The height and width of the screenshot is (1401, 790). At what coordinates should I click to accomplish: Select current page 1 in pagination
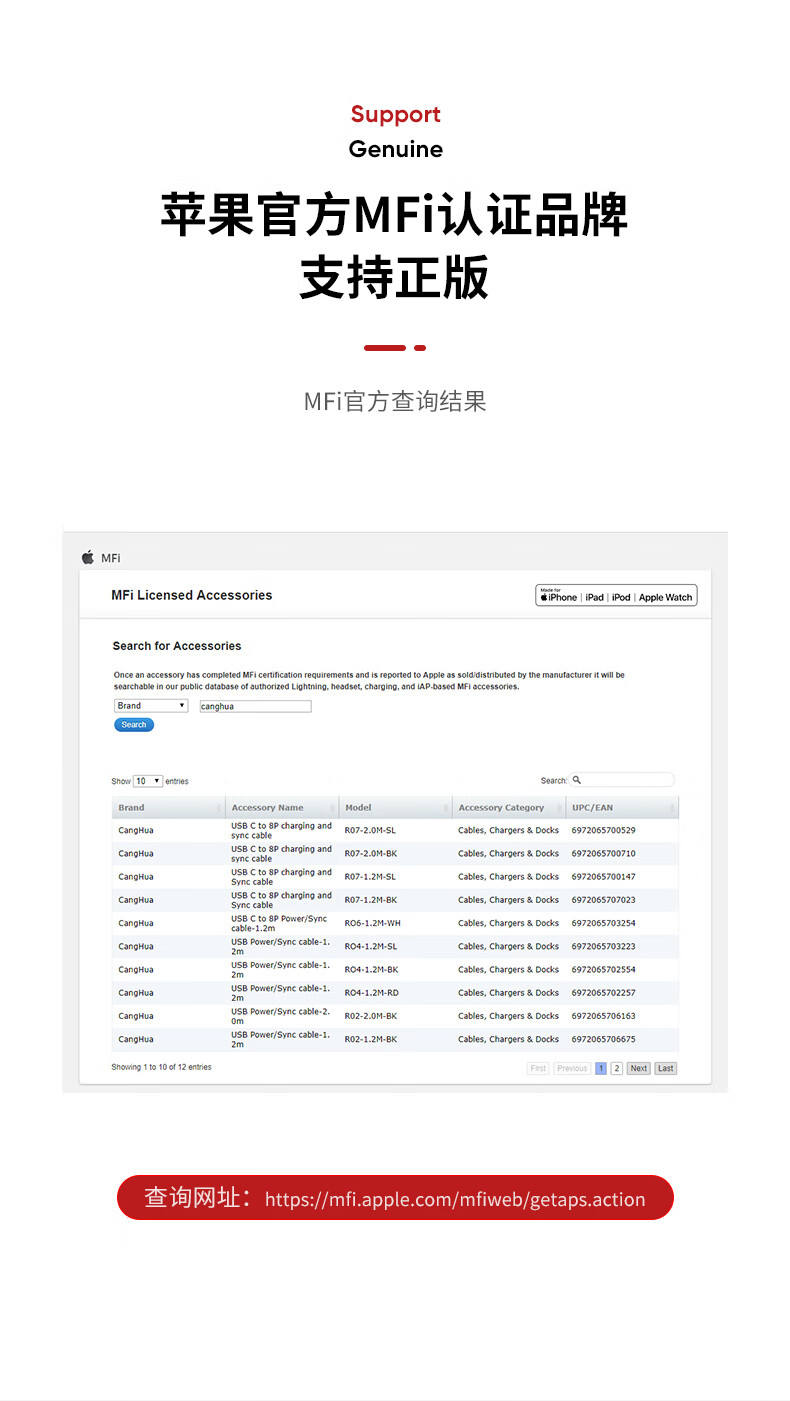click(x=601, y=1068)
